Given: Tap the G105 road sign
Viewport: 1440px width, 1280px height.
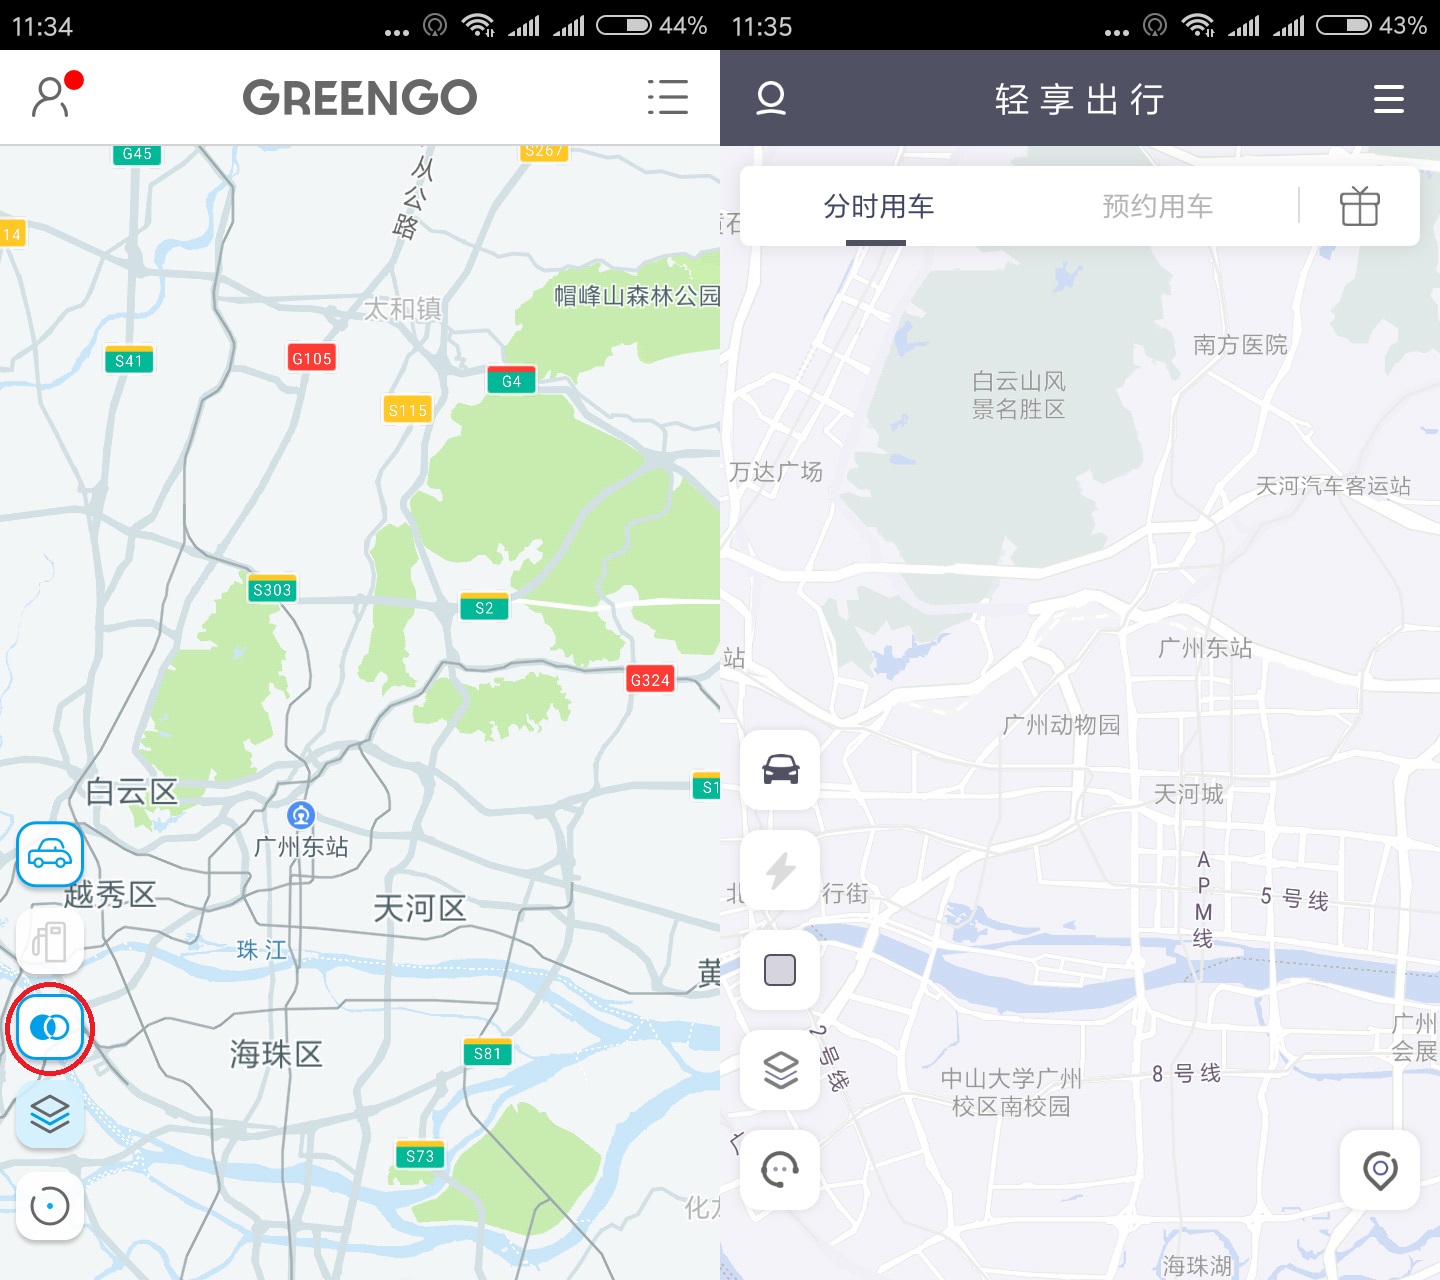Looking at the screenshot, I should [x=312, y=358].
